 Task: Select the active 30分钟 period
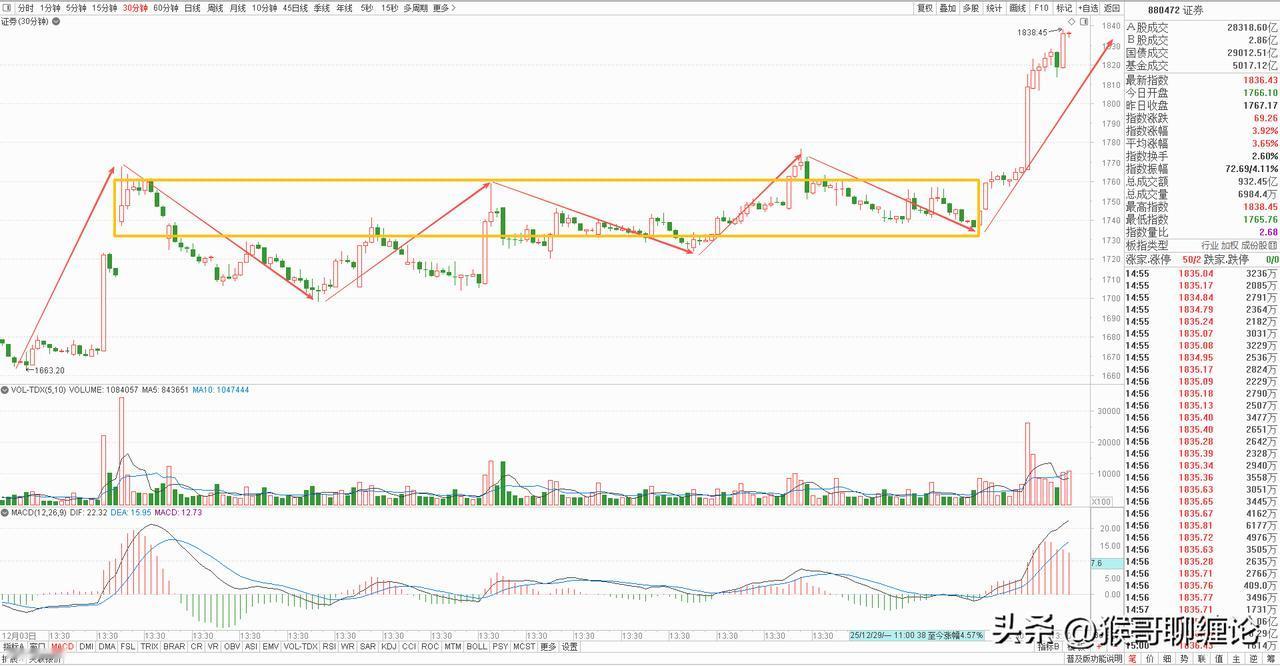click(135, 8)
